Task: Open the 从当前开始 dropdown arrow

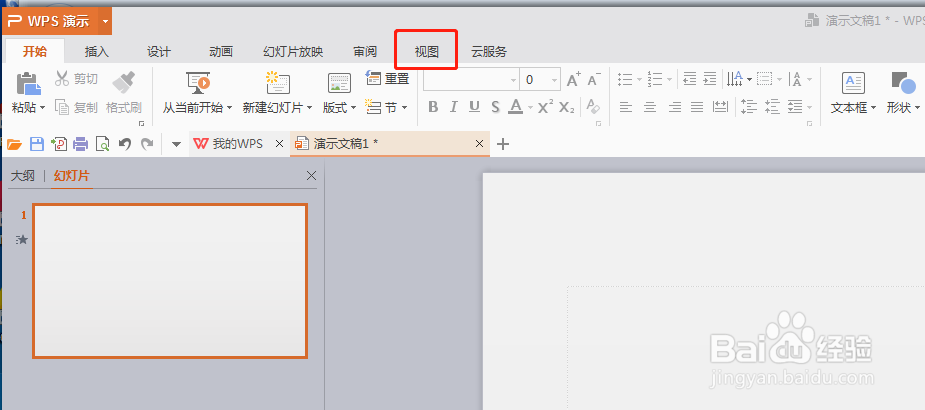Action: click(229, 108)
